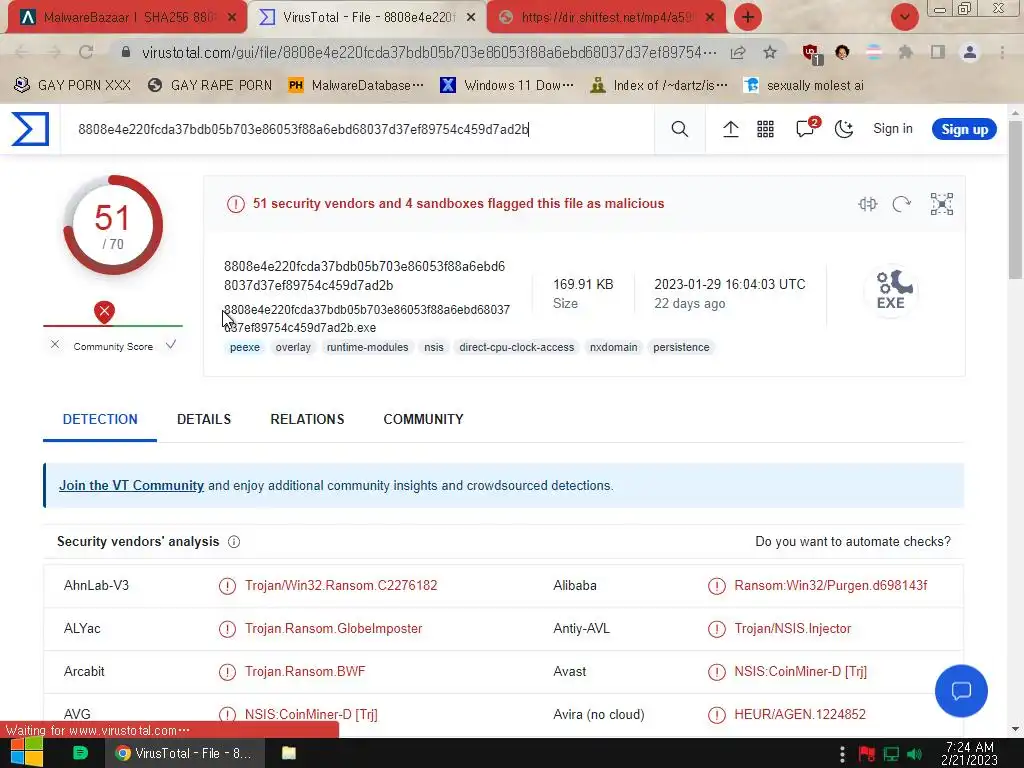1024x768 pixels.
Task: Click the overlay tag
Action: (x=293, y=347)
